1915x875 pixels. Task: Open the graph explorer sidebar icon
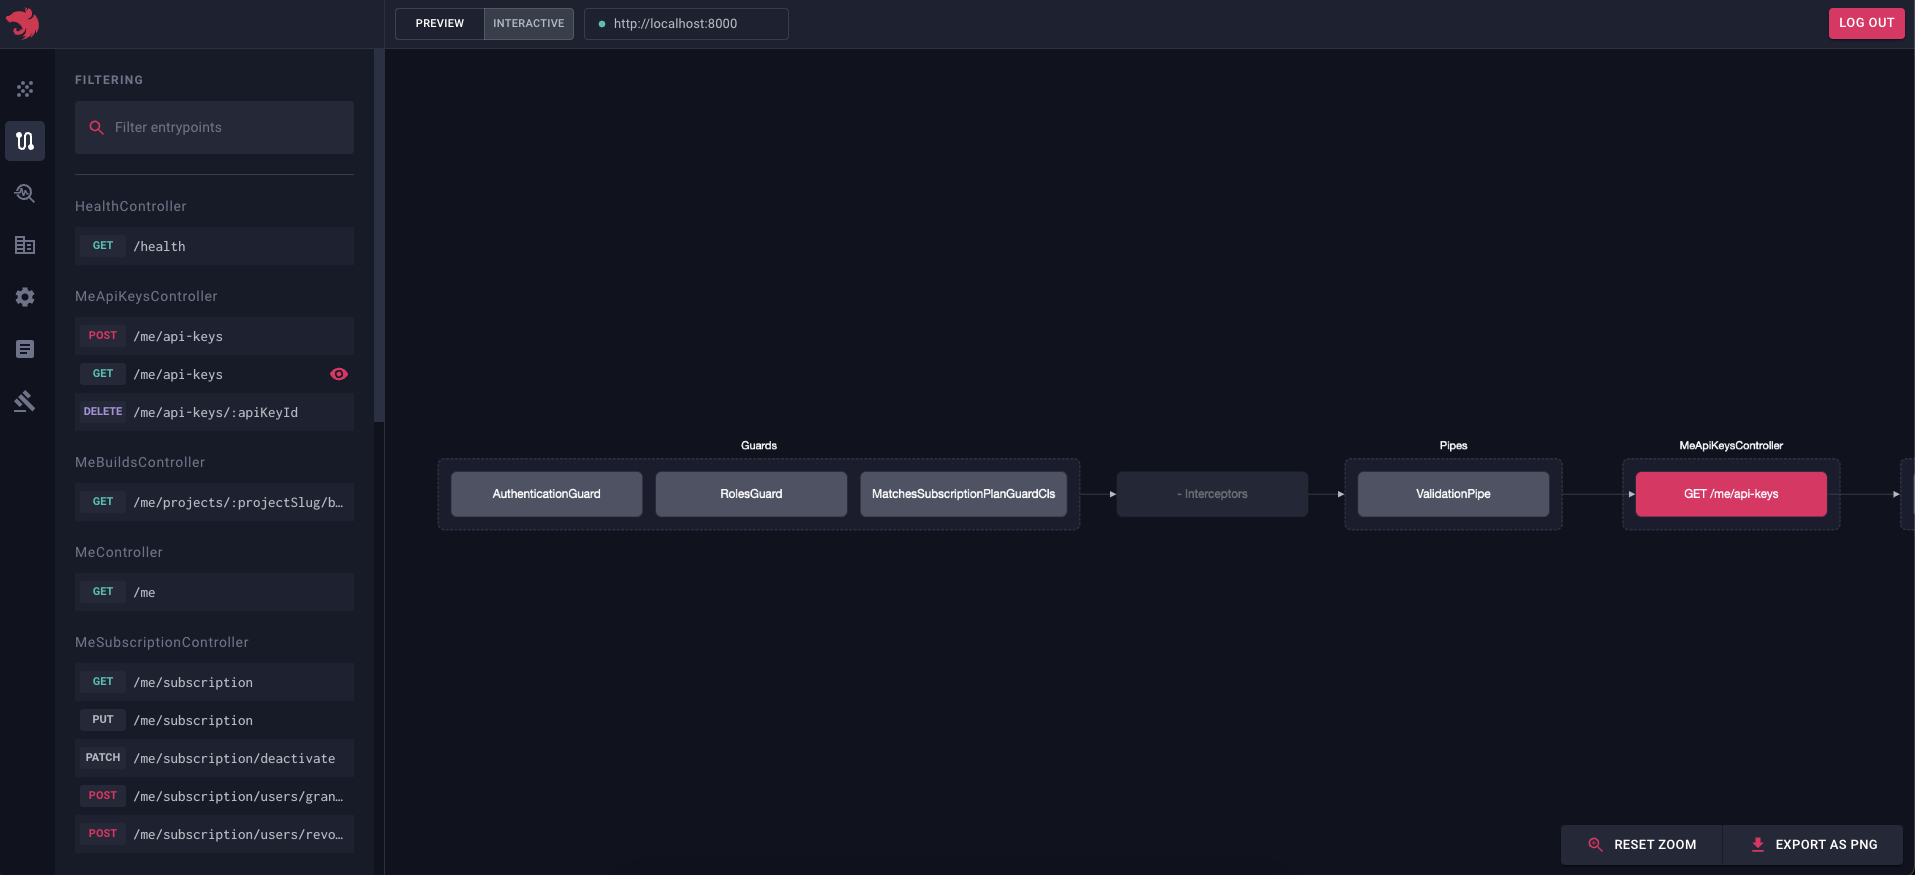(x=25, y=89)
